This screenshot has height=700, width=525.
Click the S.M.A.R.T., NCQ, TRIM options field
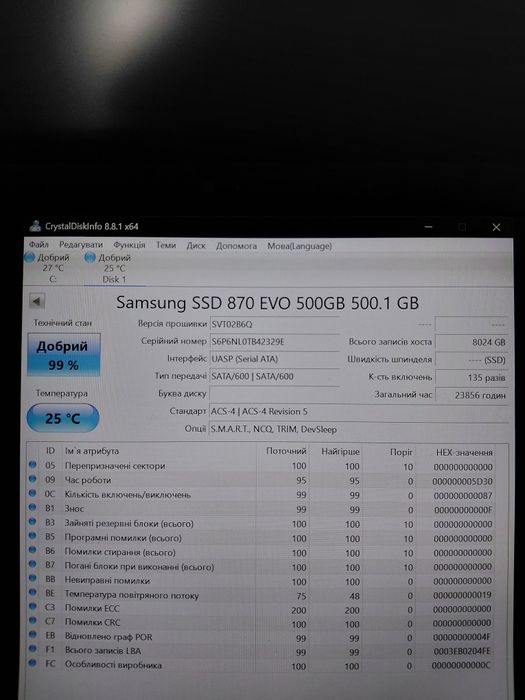359,429
